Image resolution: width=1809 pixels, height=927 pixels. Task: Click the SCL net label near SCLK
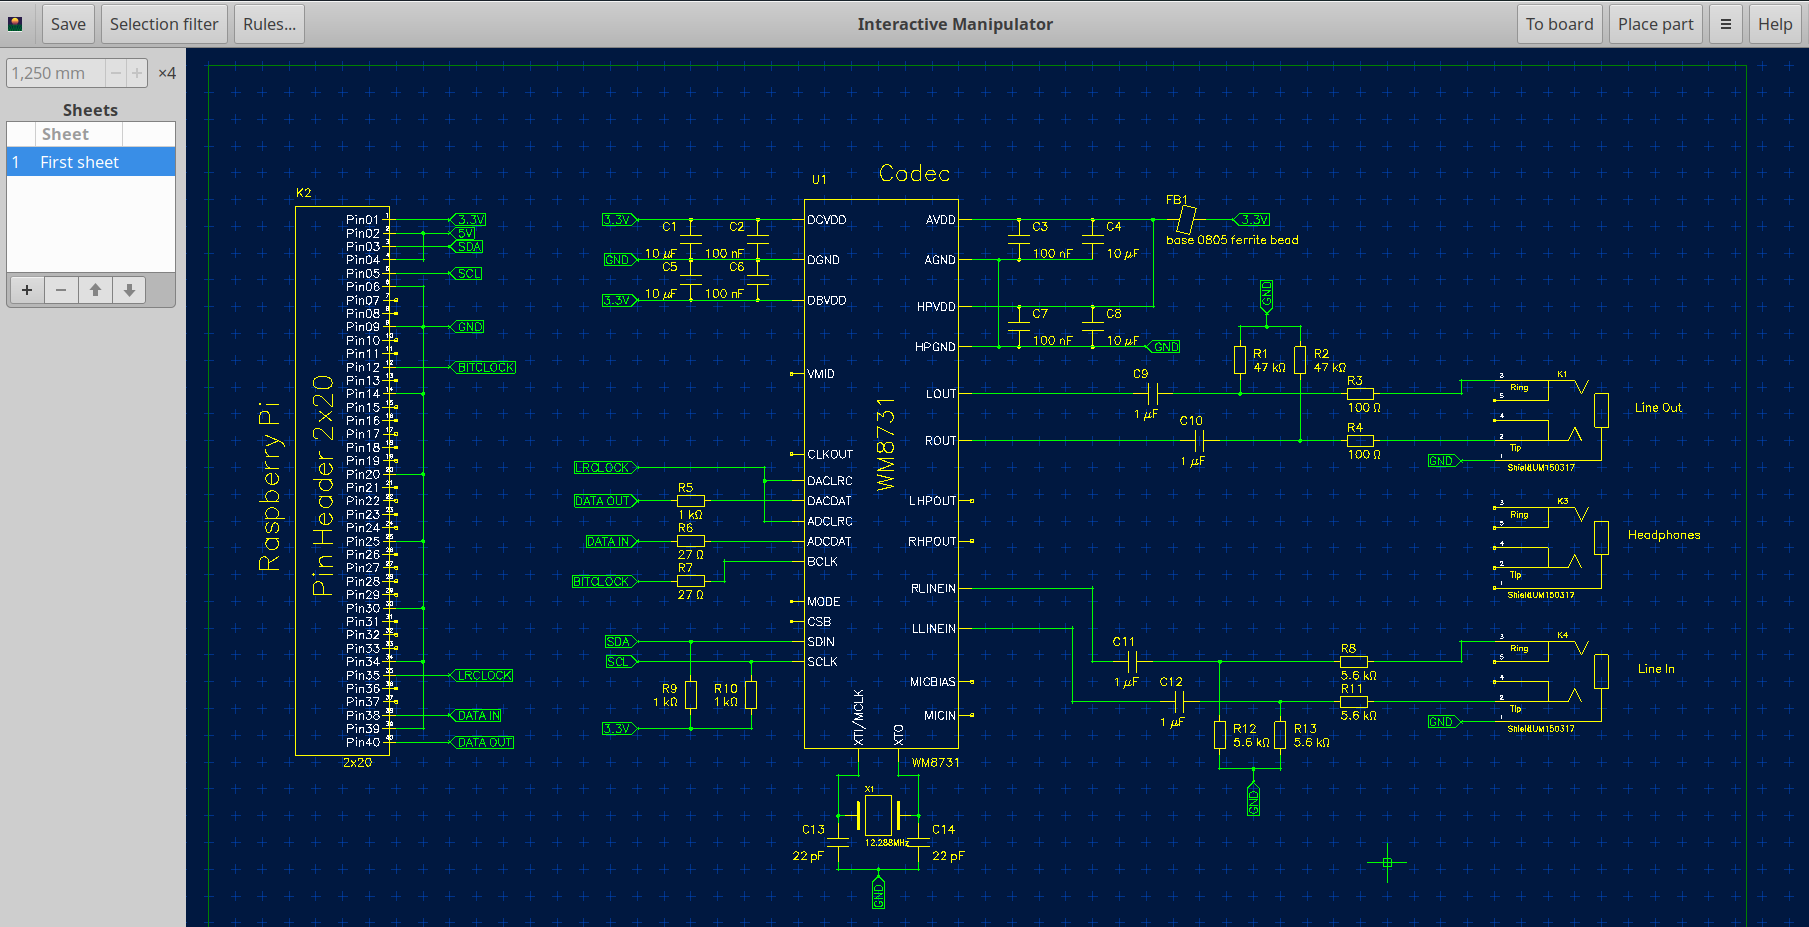[x=621, y=661]
